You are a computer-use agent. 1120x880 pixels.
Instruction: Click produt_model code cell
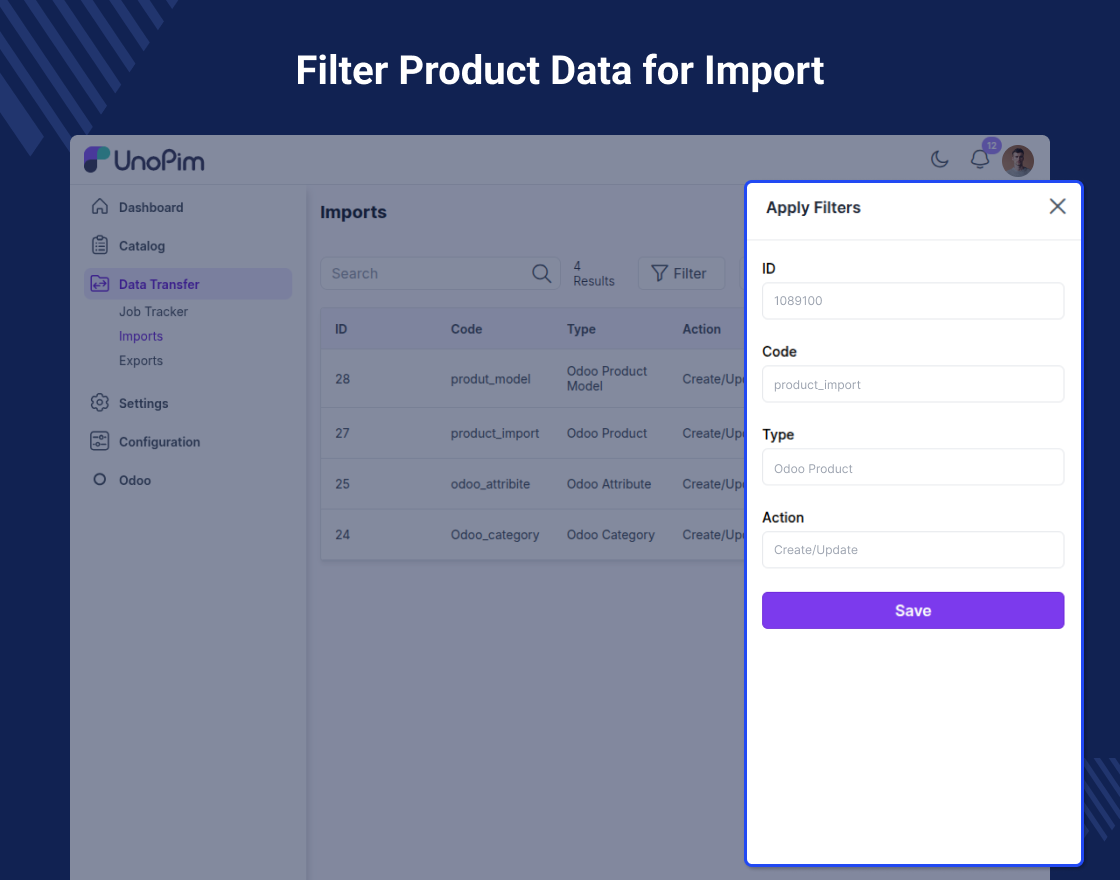click(491, 379)
